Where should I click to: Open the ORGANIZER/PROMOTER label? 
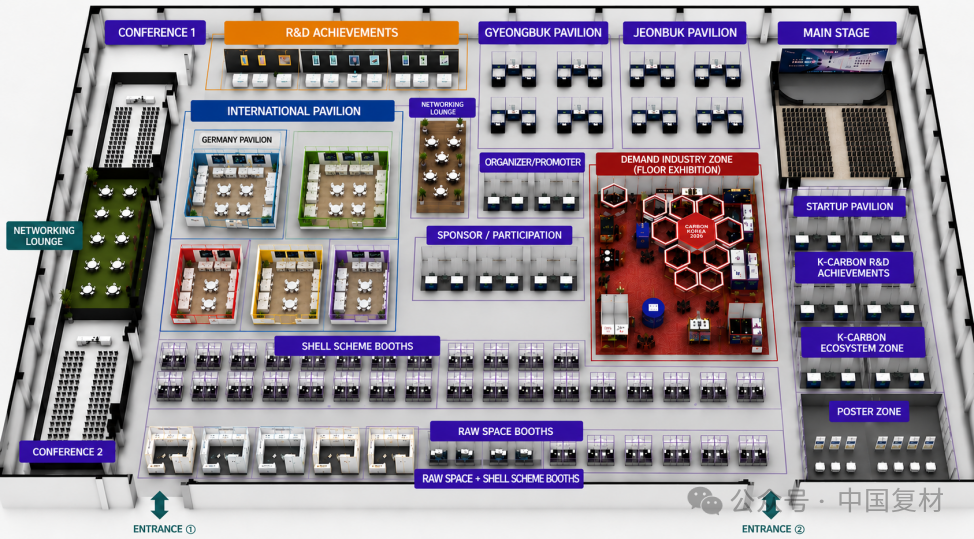pos(532,162)
